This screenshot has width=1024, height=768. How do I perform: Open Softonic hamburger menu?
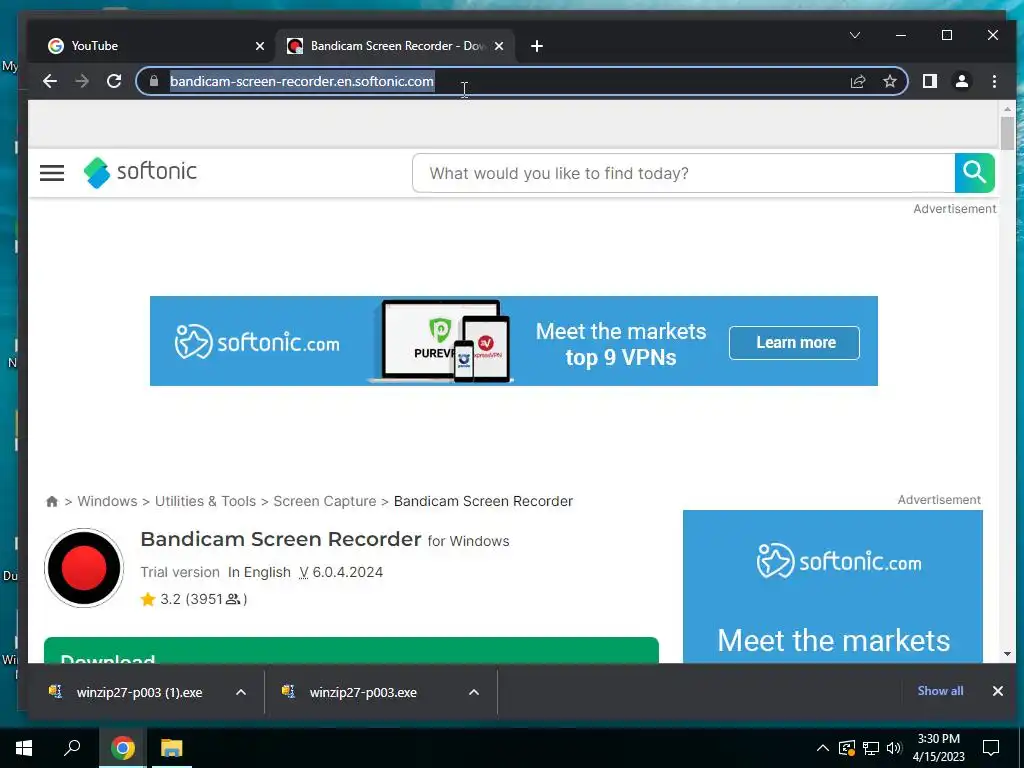click(52, 173)
